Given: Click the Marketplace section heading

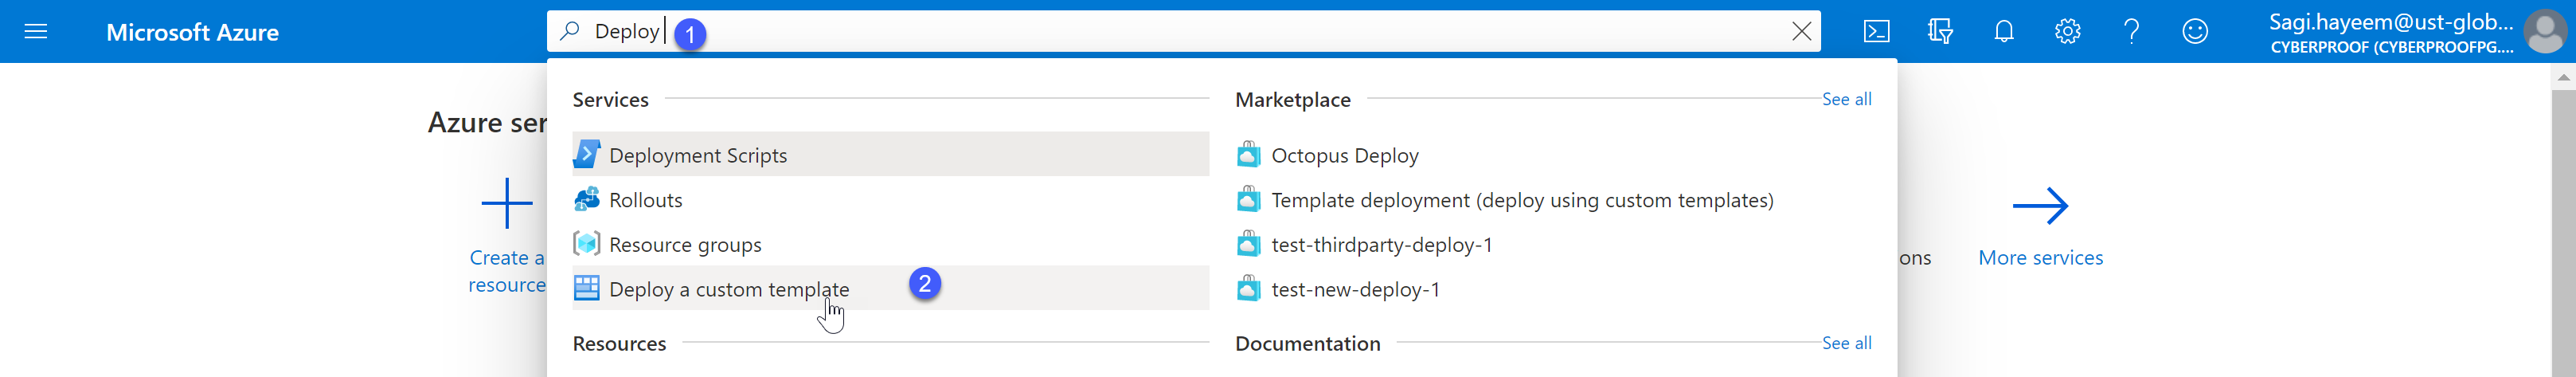Looking at the screenshot, I should tap(1292, 99).
